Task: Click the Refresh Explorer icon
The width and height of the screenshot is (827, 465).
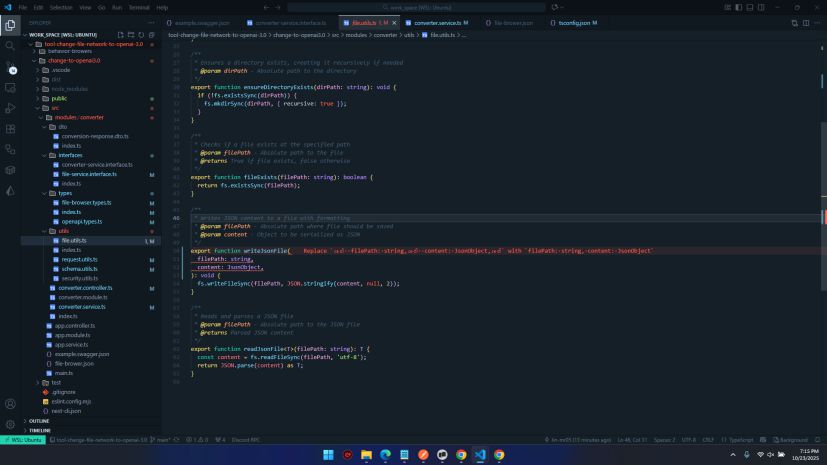Action: 141,35
